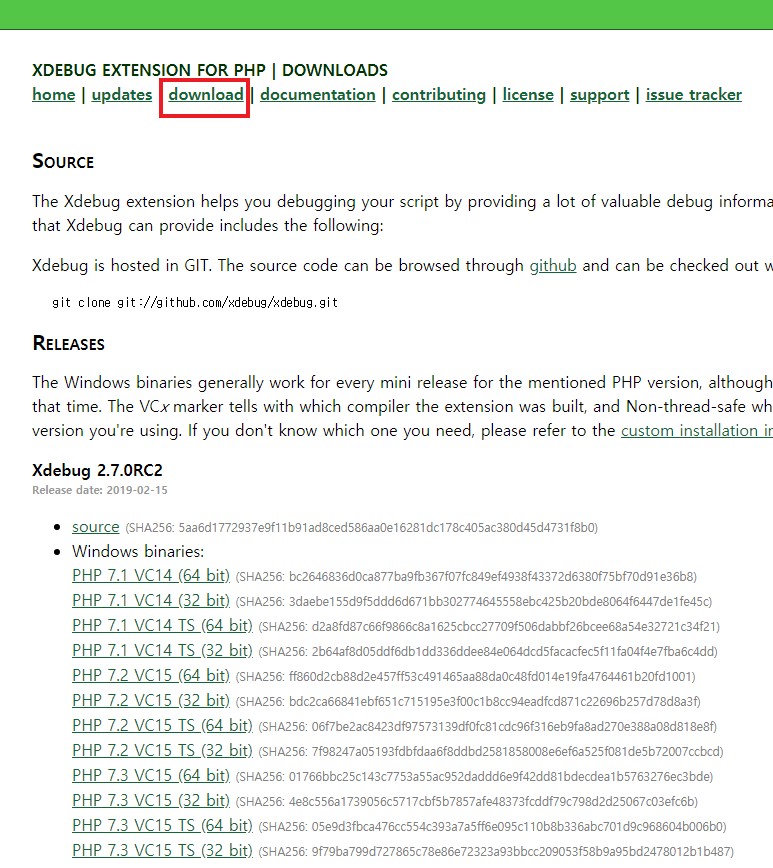Download PHP 7.3 VC15 (64 bit)
Viewport: 773px width, 868px height.
click(x=151, y=776)
